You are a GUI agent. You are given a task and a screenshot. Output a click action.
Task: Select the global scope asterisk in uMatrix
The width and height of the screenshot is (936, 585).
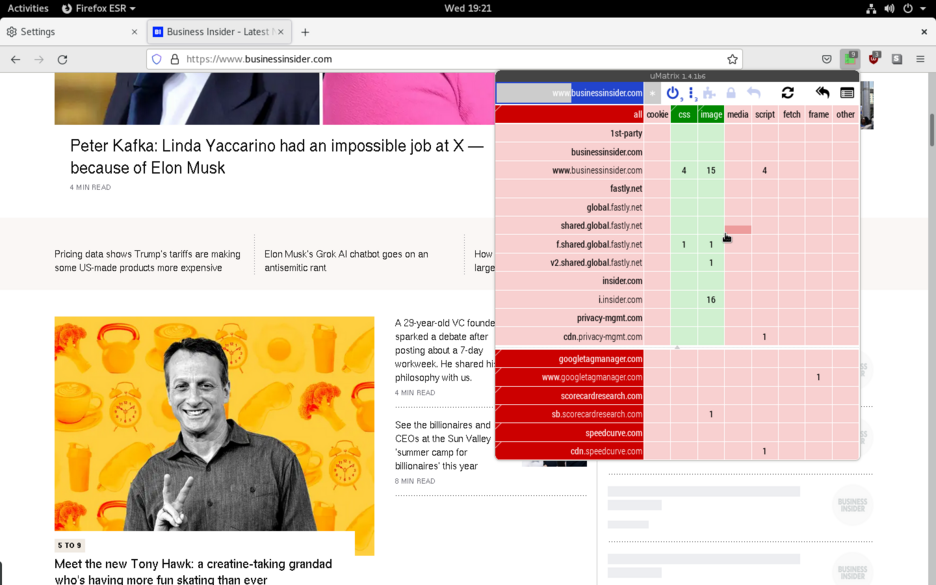click(x=652, y=93)
